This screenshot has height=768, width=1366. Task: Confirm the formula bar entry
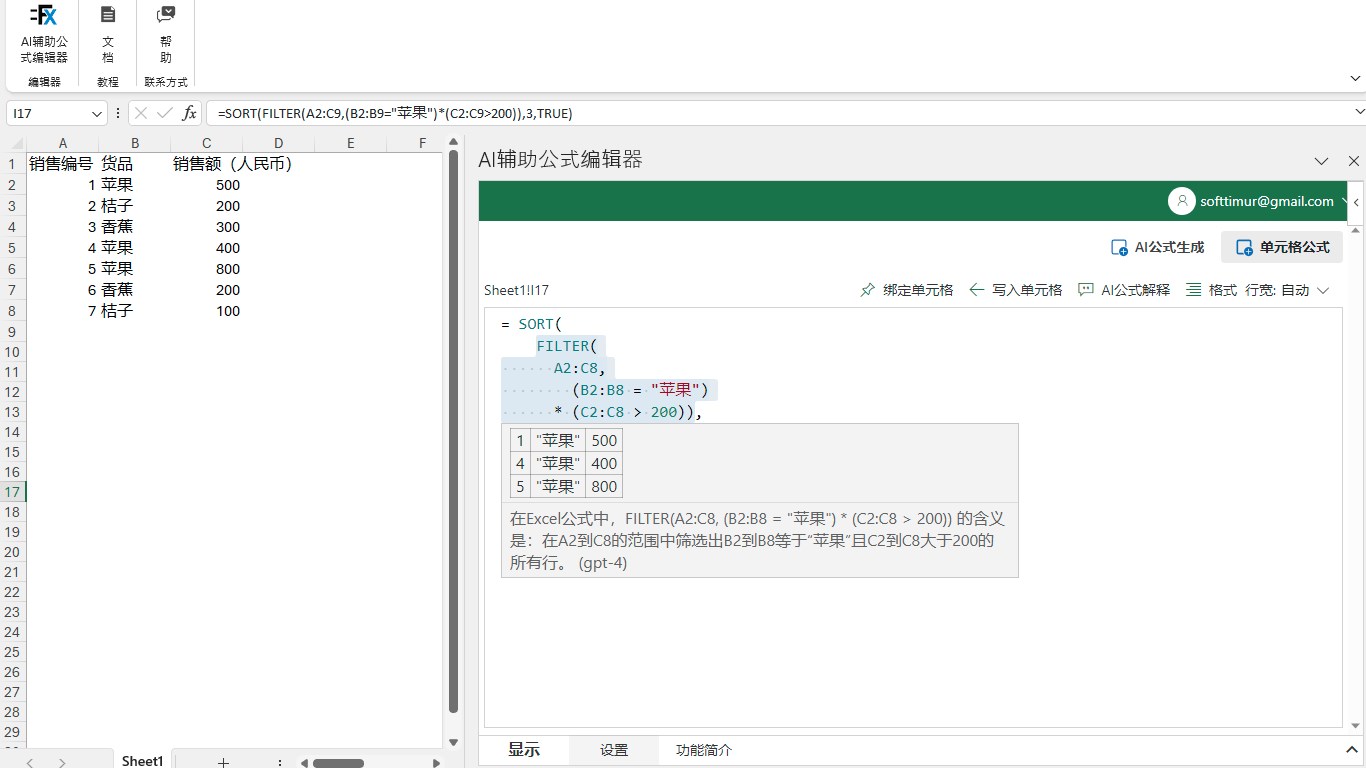click(x=165, y=114)
